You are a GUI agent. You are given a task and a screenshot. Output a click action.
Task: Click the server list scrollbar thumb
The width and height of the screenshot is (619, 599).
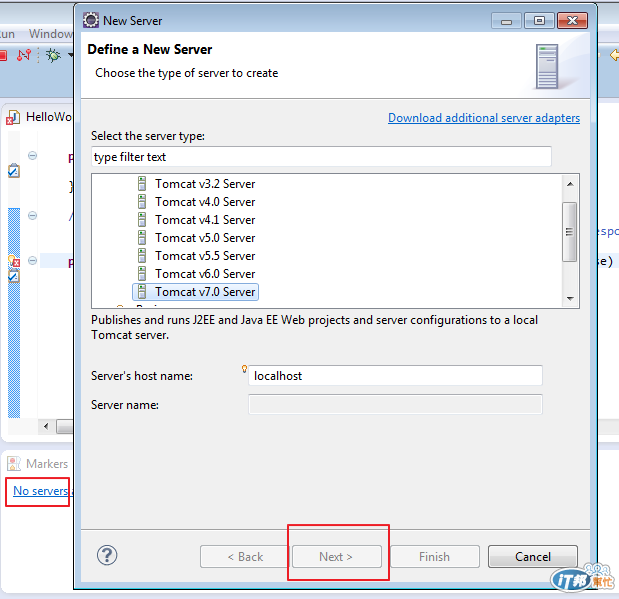click(569, 232)
